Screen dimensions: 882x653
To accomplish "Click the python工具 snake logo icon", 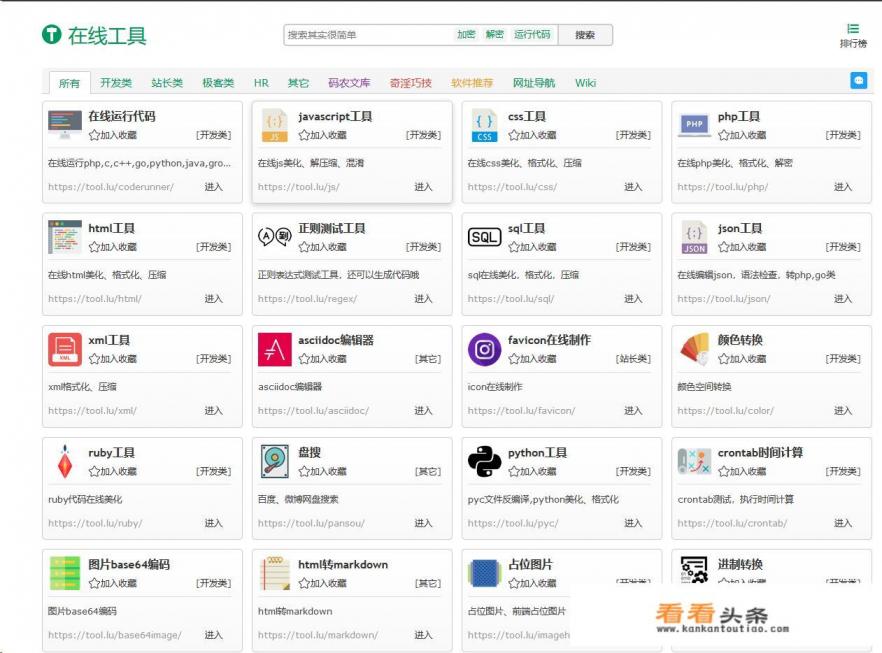I will (484, 461).
